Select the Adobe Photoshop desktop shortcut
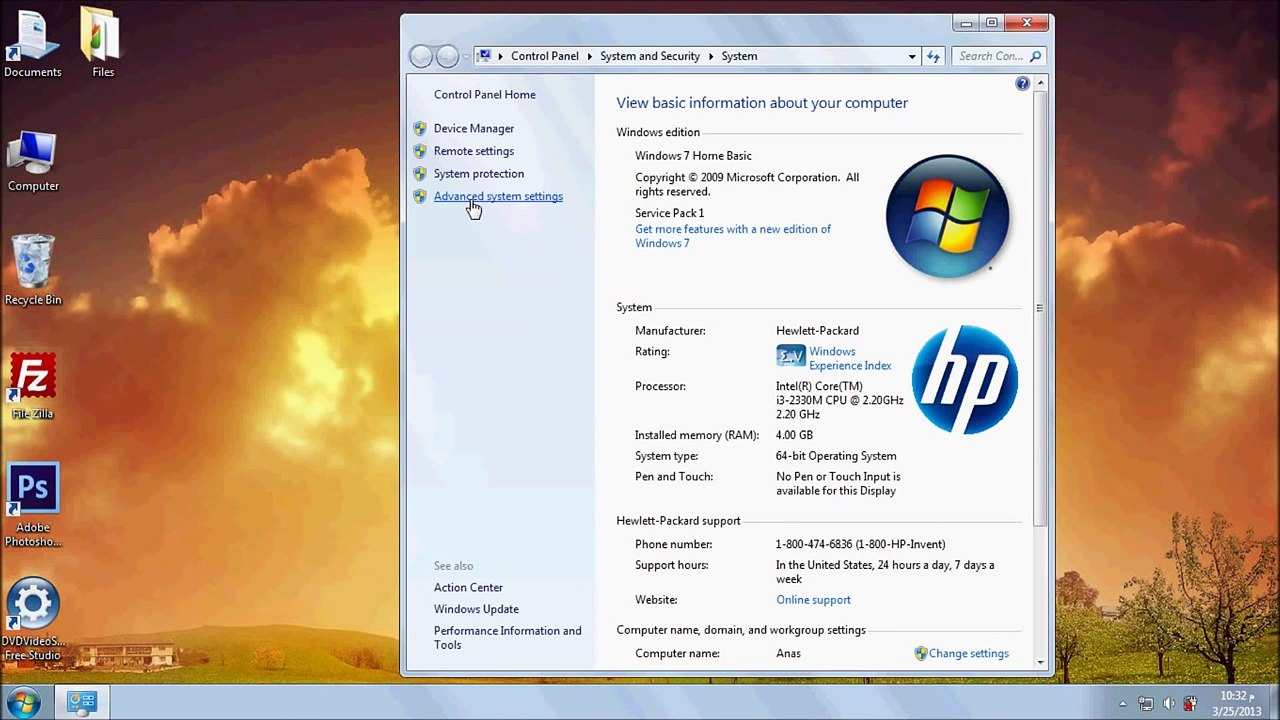The image size is (1280, 720). (33, 505)
